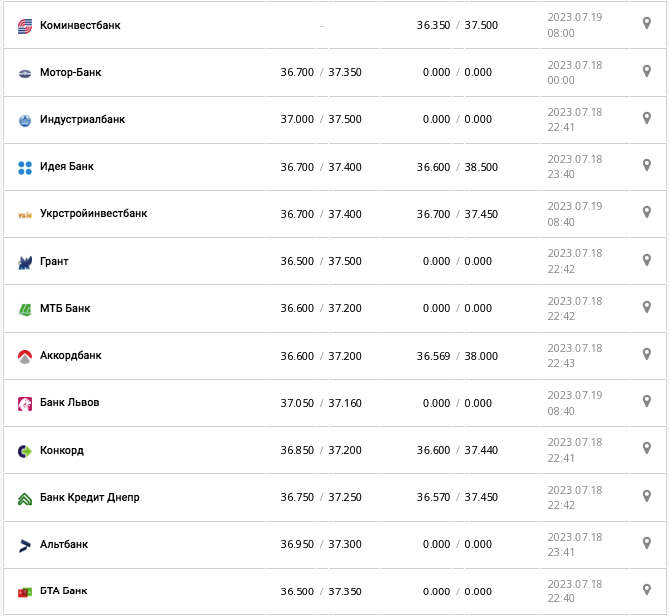
Task: Click the Конкорд bank logo
Action: tap(25, 451)
